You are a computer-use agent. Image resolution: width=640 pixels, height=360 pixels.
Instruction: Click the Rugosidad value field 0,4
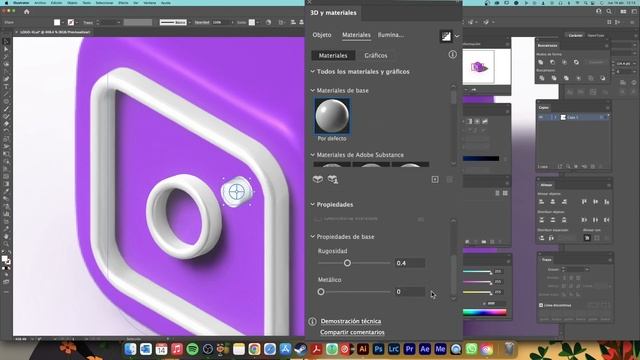[410, 263]
